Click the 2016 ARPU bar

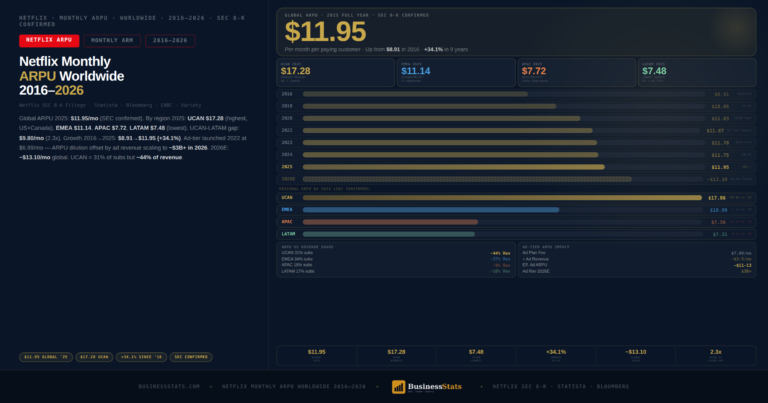tap(415, 94)
